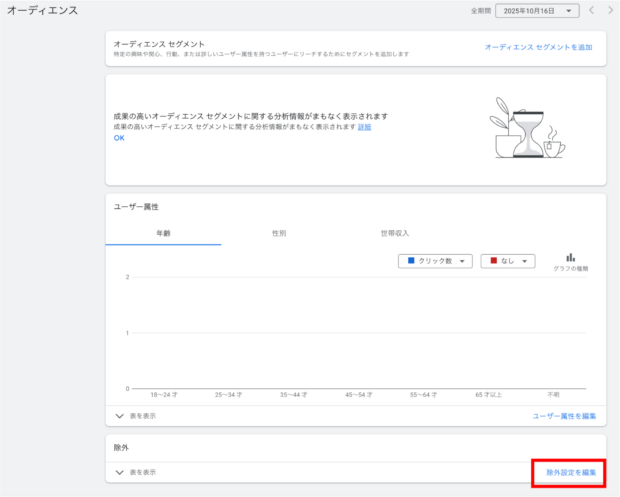
Task: Click the 55〜64 才 axis label
Action: coord(423,395)
